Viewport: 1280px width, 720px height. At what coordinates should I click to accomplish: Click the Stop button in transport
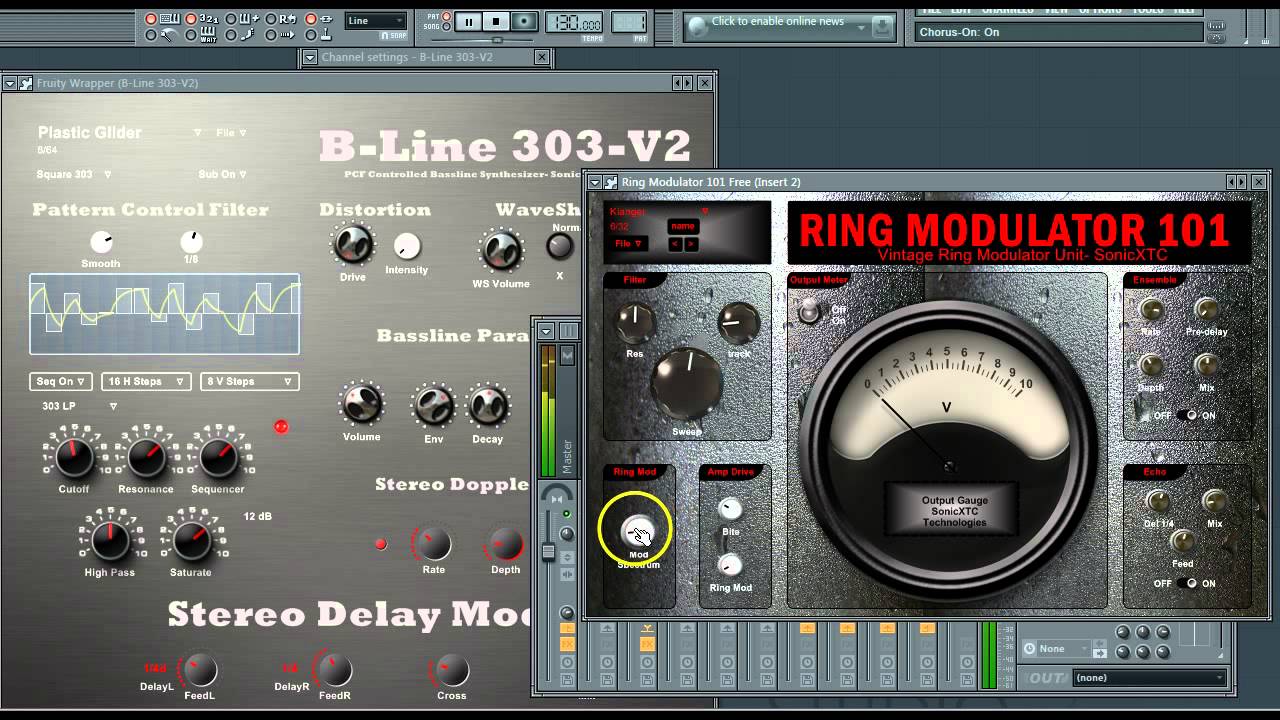tap(496, 21)
